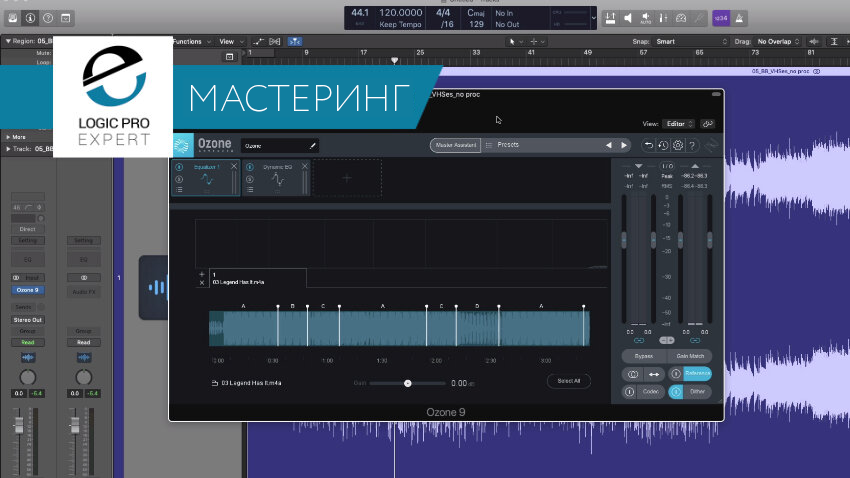Click the Bypass button in Ozone
The height and width of the screenshot is (478, 850).
coord(644,356)
